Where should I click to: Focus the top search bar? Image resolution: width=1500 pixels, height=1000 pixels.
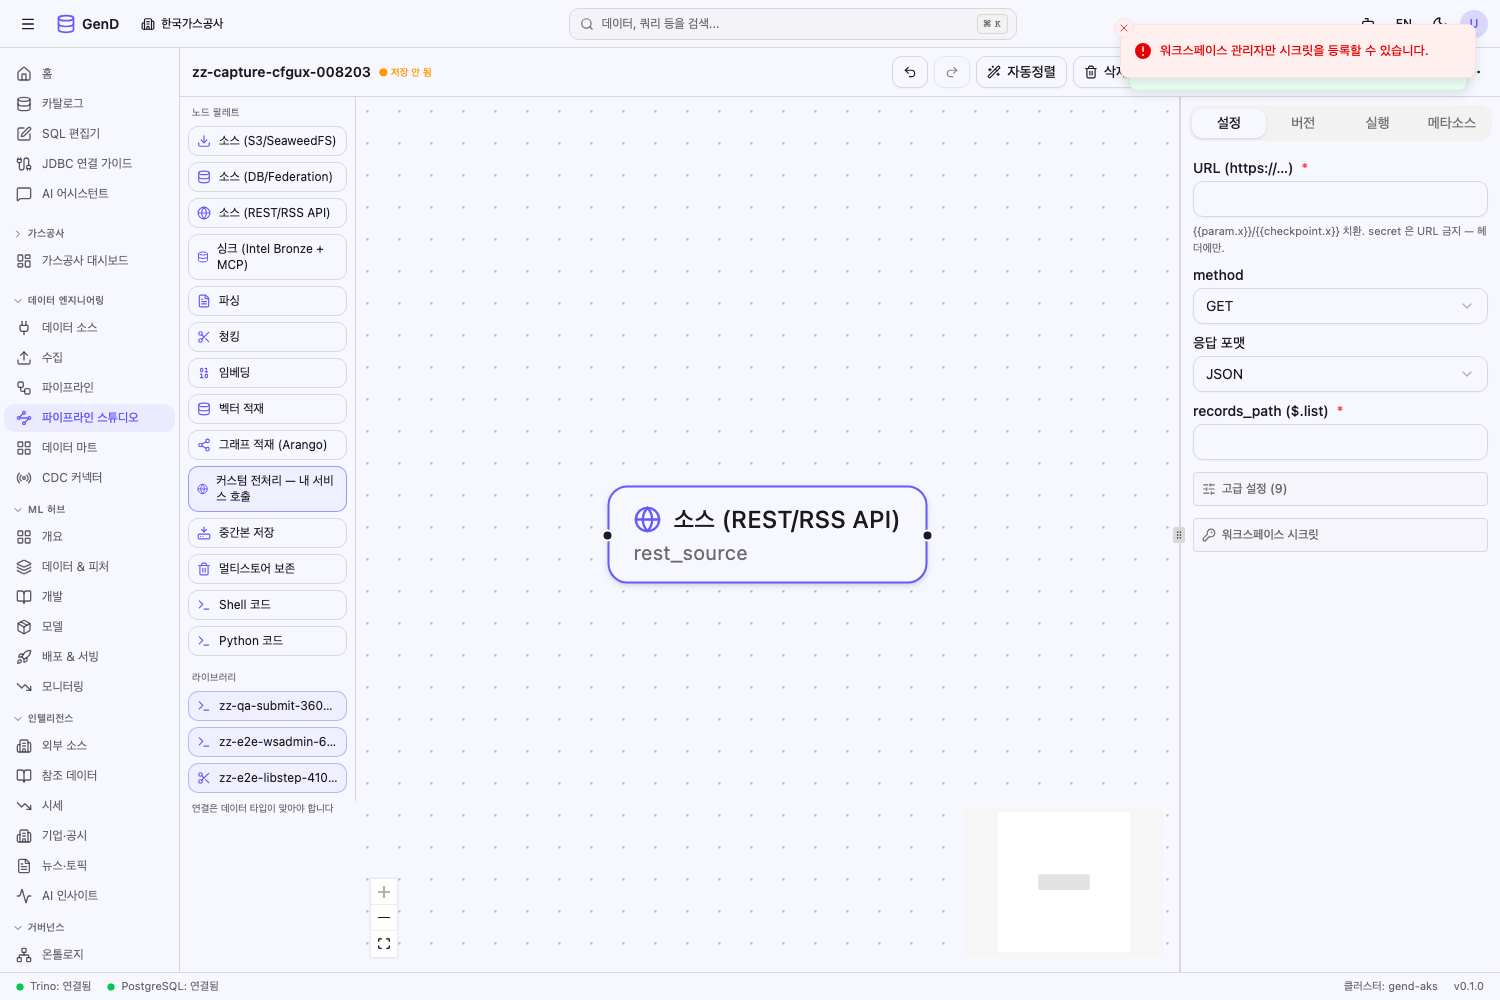pos(793,24)
